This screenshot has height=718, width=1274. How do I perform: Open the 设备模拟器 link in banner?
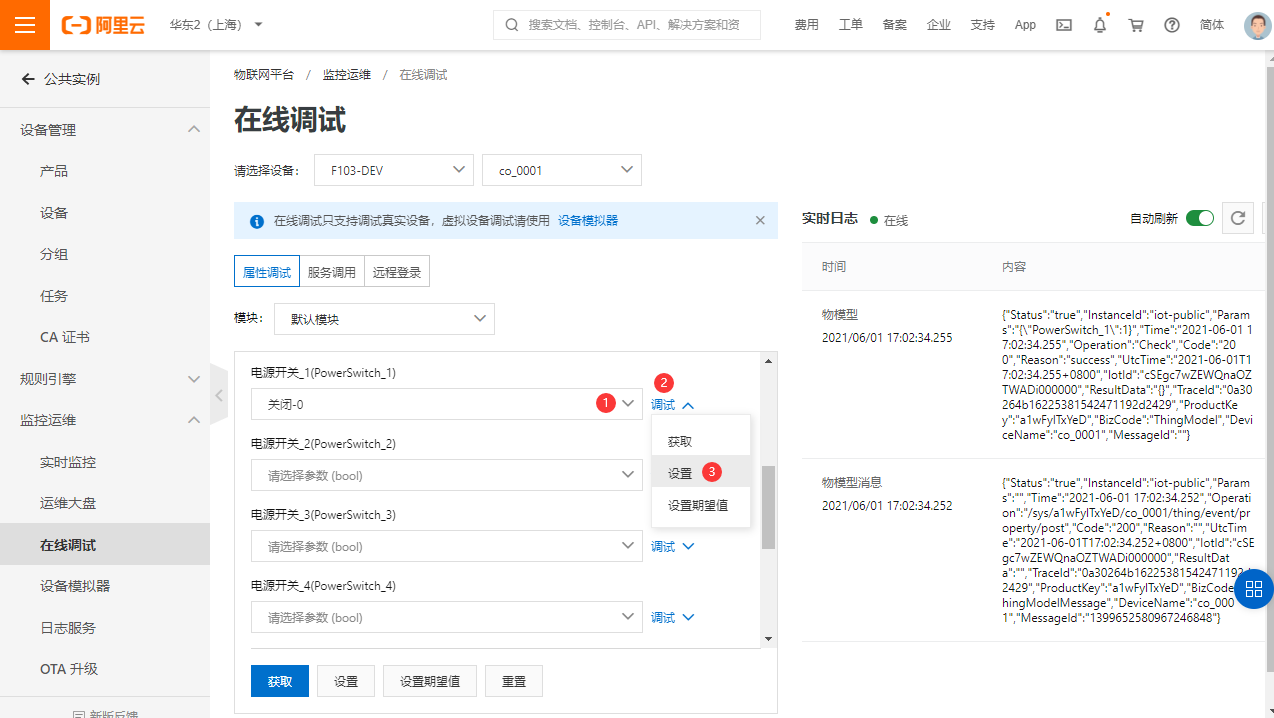(x=587, y=220)
